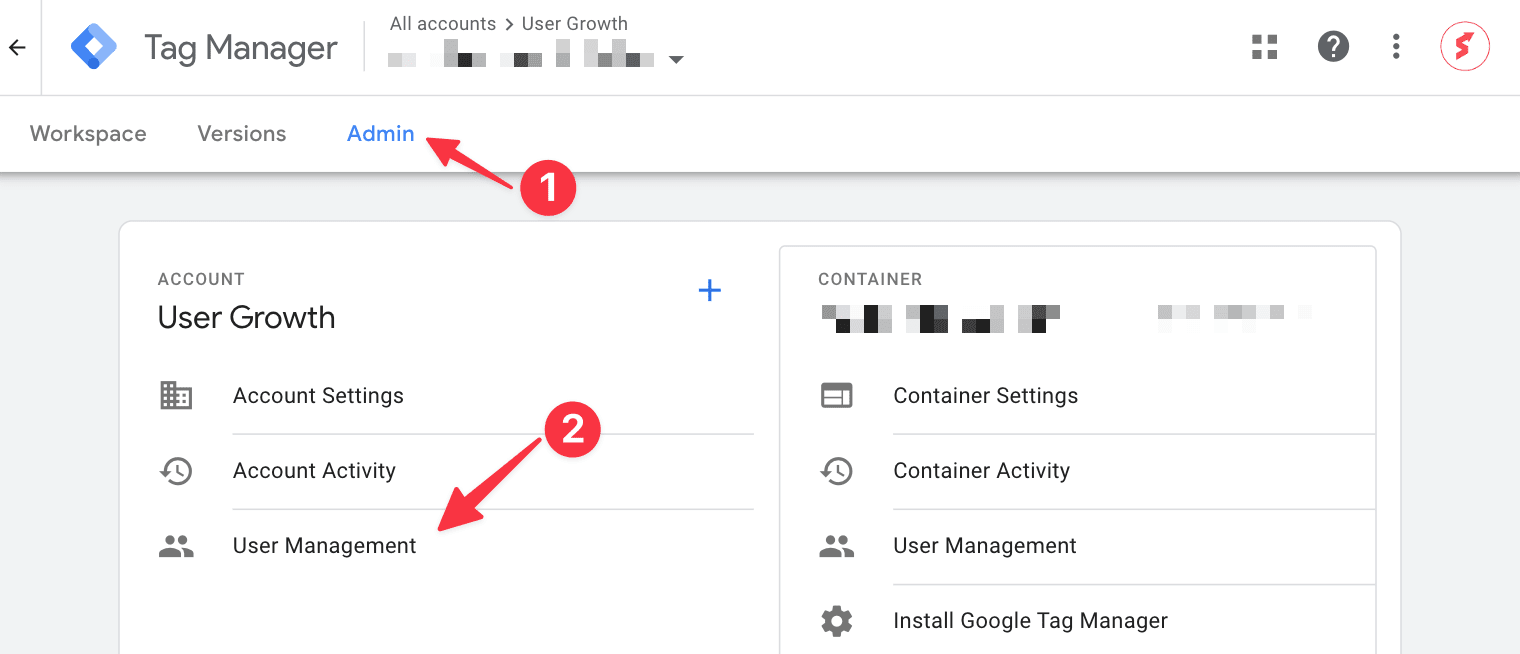Click the blue plus to create account
This screenshot has width=1520, height=654.
pyautogui.click(x=710, y=290)
